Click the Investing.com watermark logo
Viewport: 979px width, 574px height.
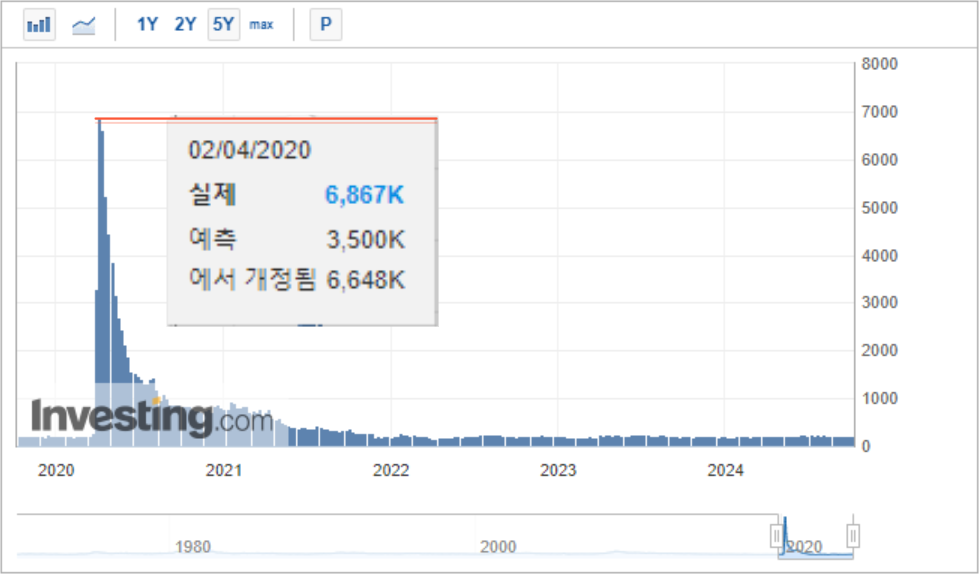pyautogui.click(x=151, y=417)
